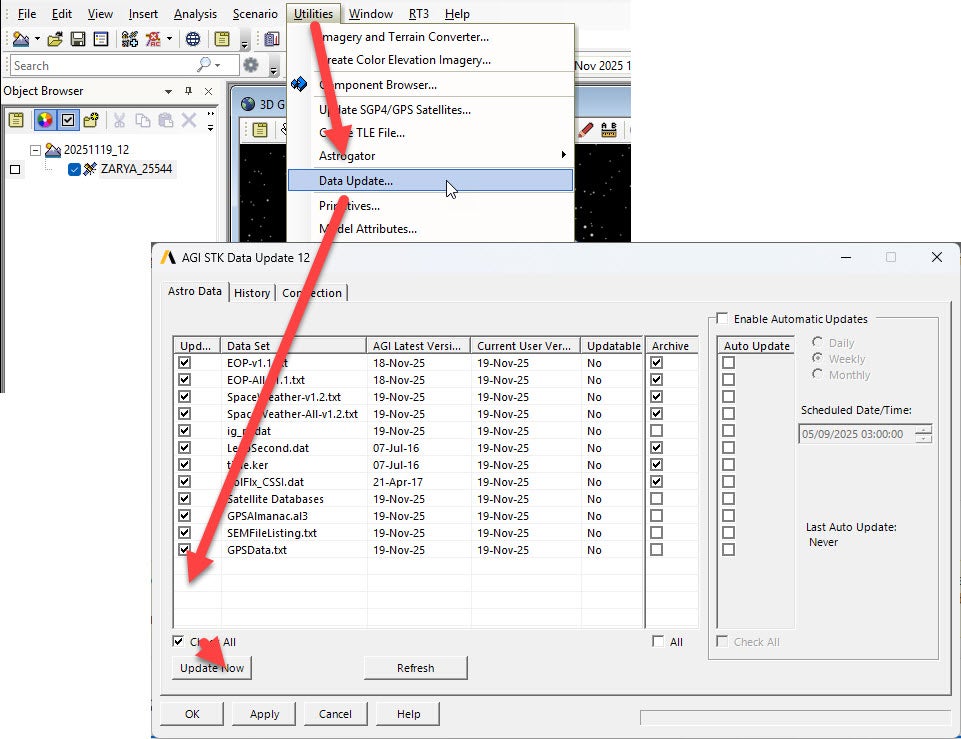This screenshot has width=961, height=739.
Task: Click the 3D Graphics window globe icon
Action: pyautogui.click(x=248, y=104)
